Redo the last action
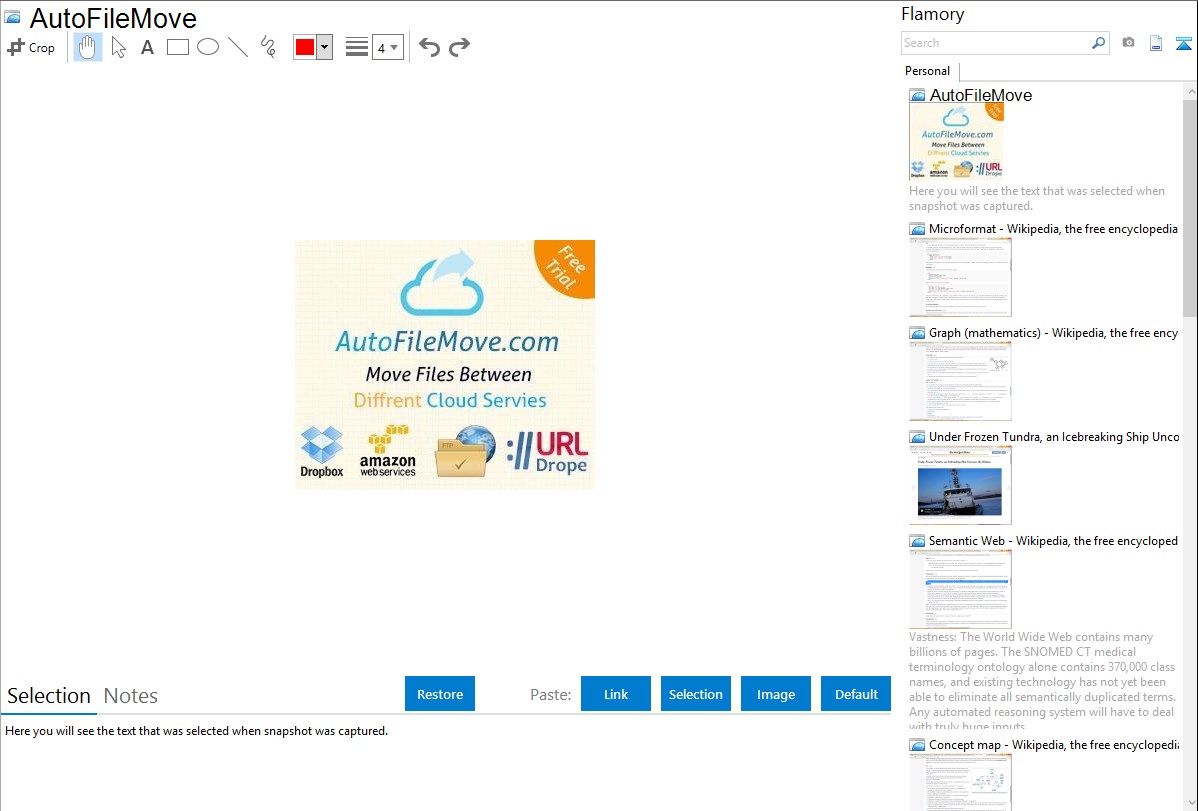The width and height of the screenshot is (1198, 811). click(x=459, y=47)
